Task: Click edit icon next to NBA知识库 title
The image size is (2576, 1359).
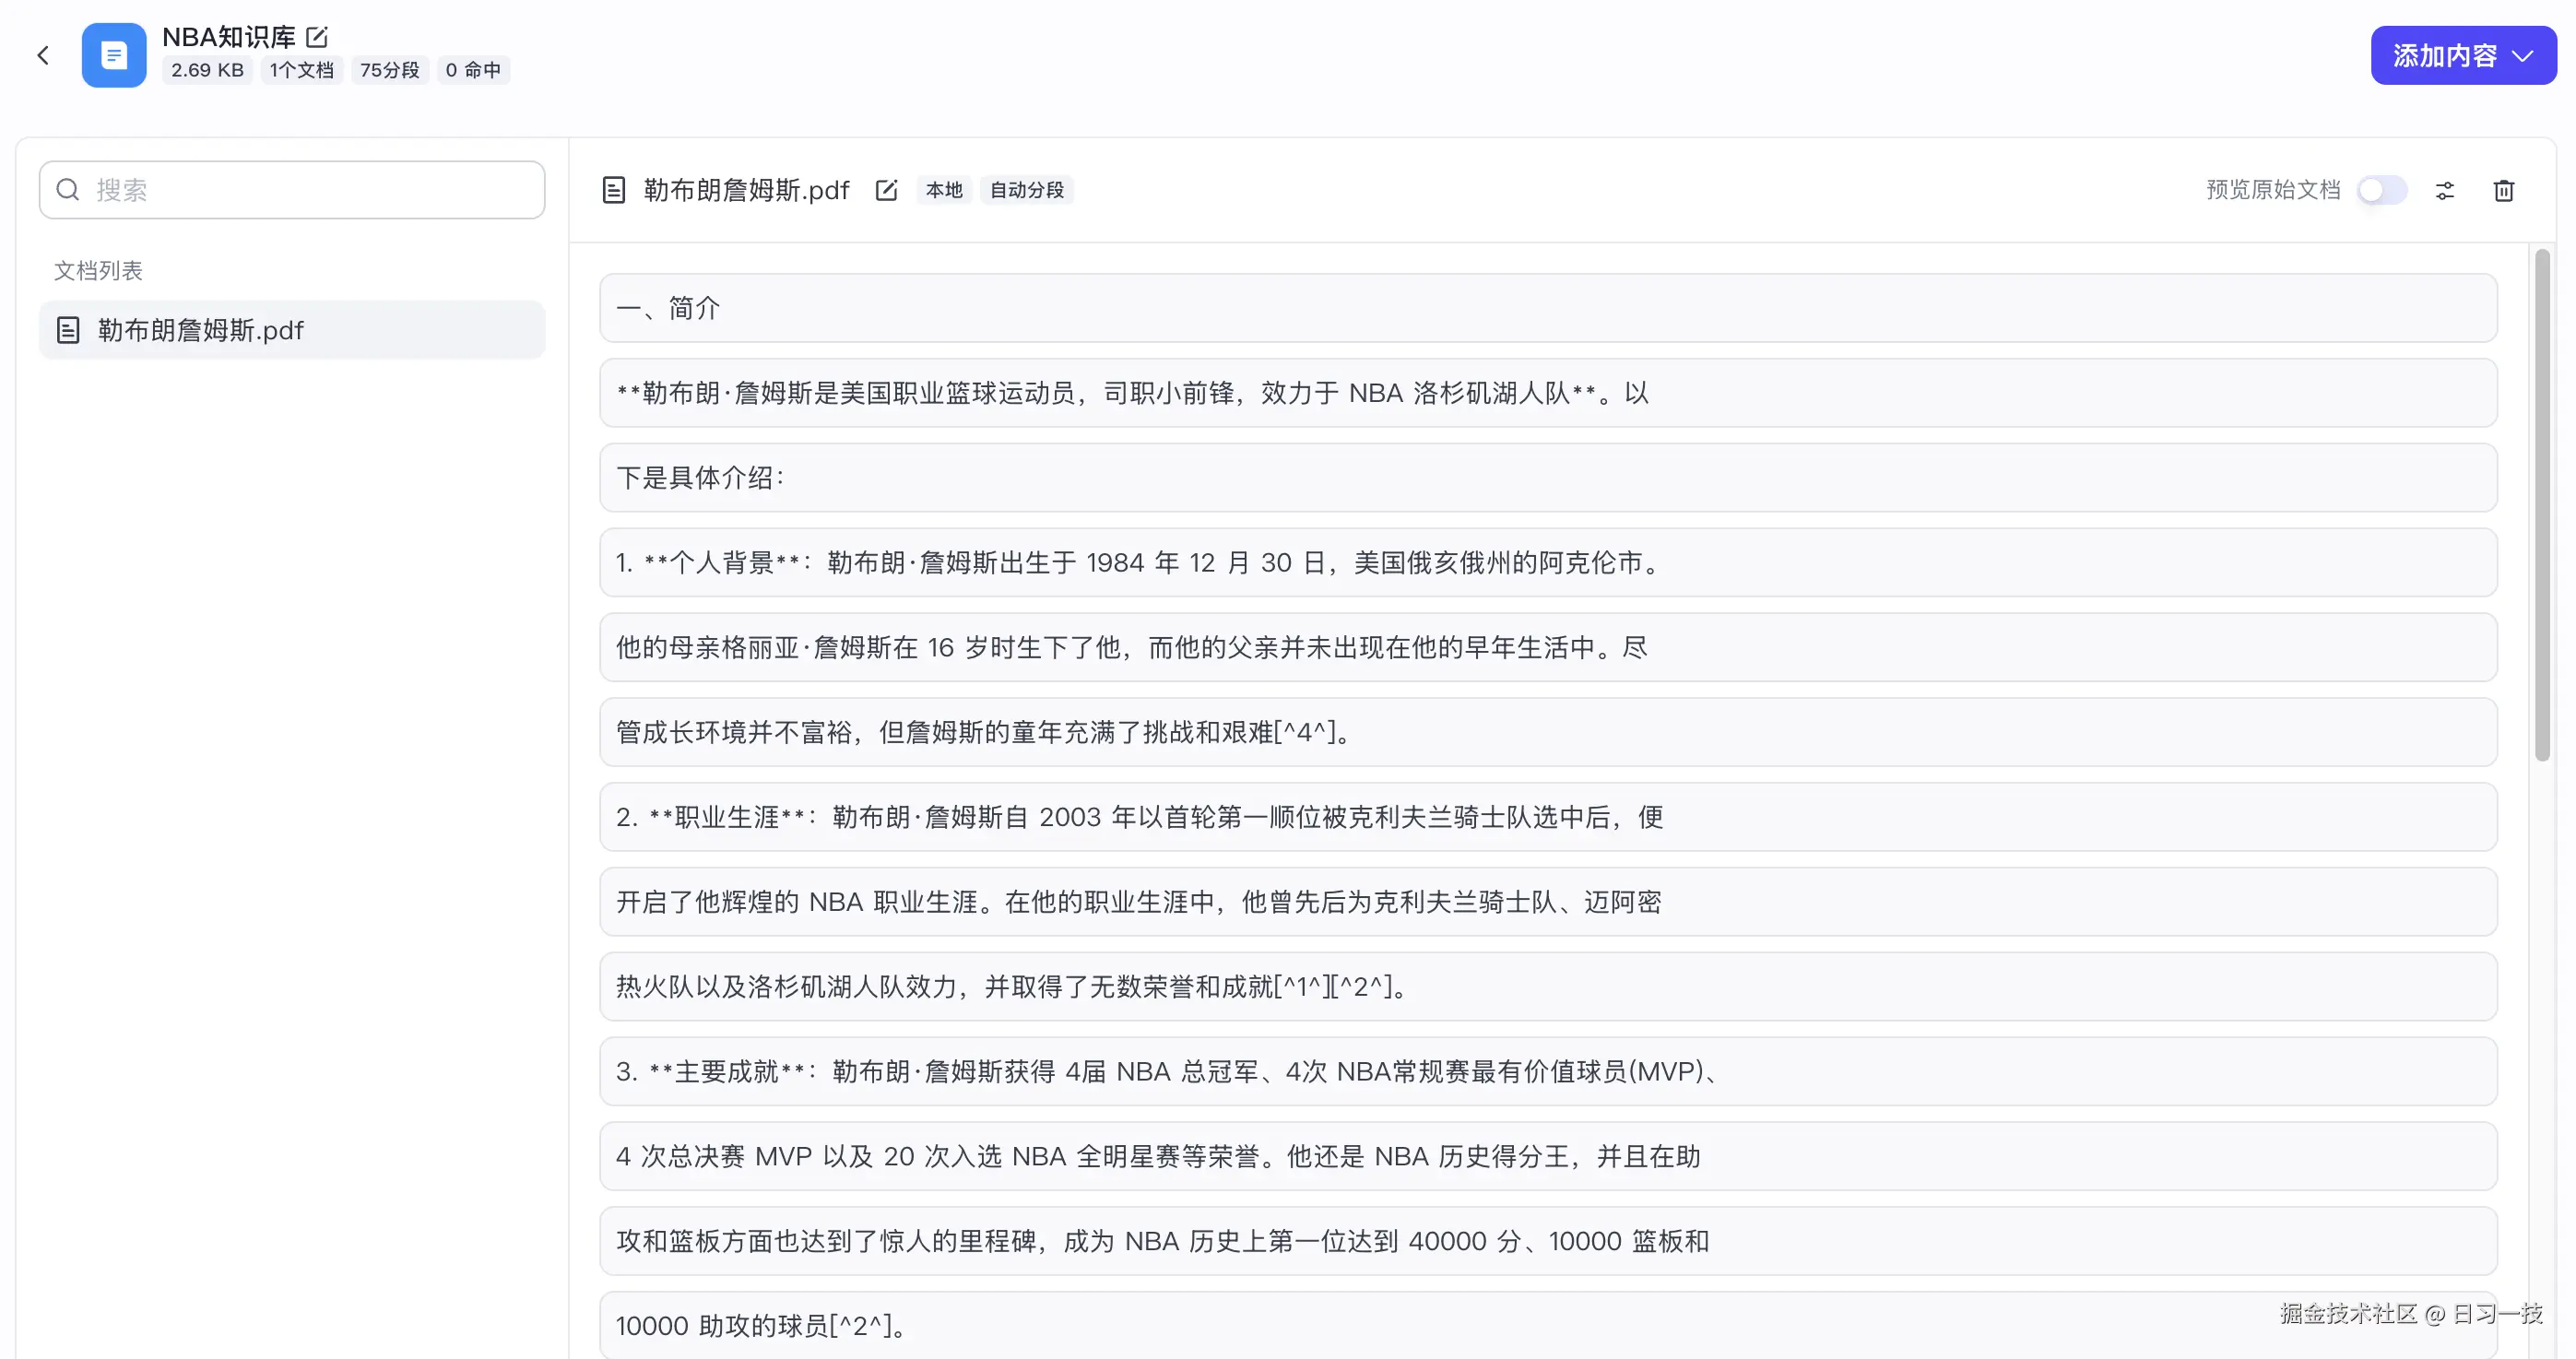Action: pyautogui.click(x=317, y=36)
